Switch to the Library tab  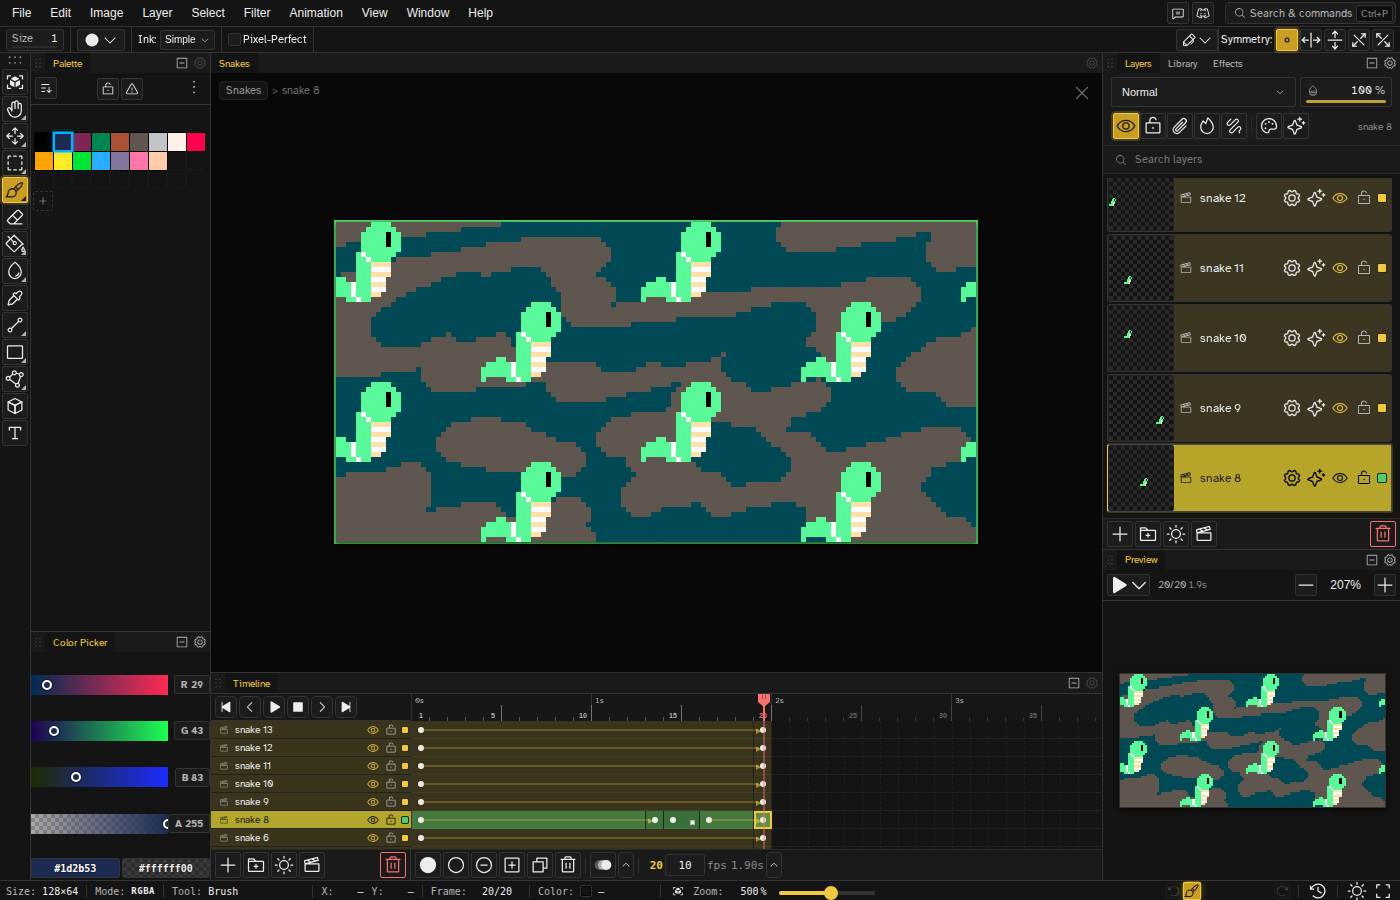pos(1182,64)
